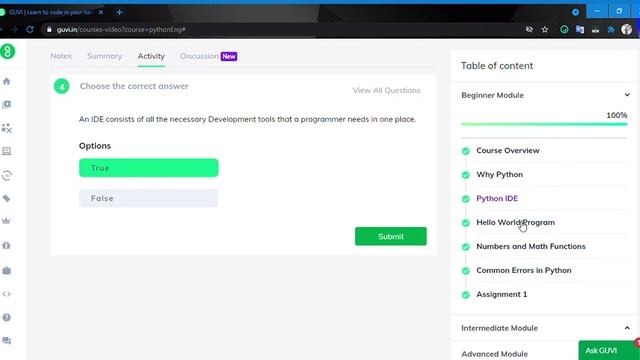Click the browser address bar URL

(x=121, y=29)
